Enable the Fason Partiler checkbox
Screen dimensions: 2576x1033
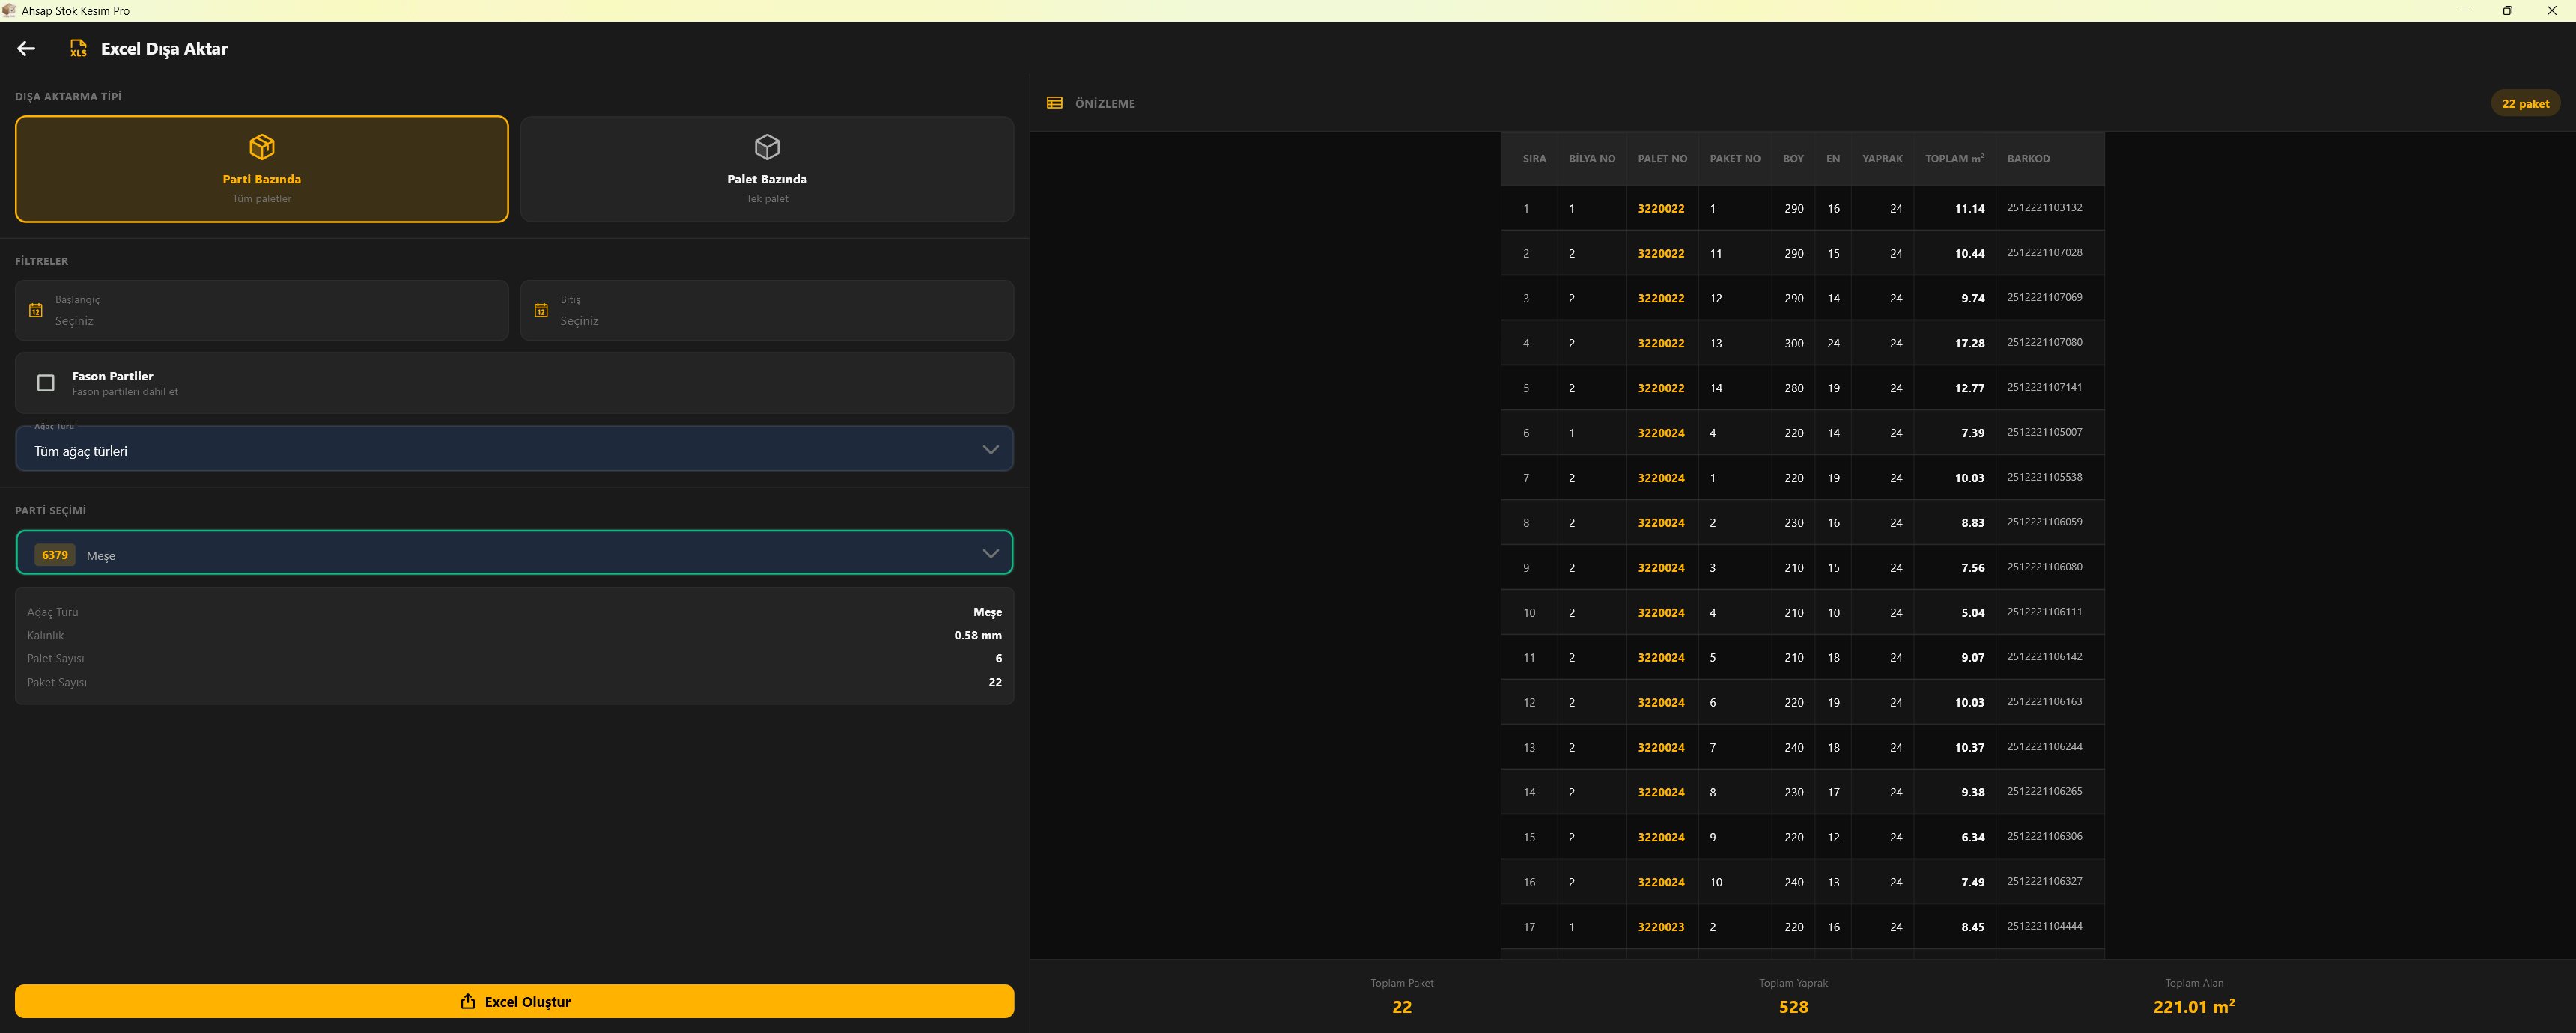[46, 383]
